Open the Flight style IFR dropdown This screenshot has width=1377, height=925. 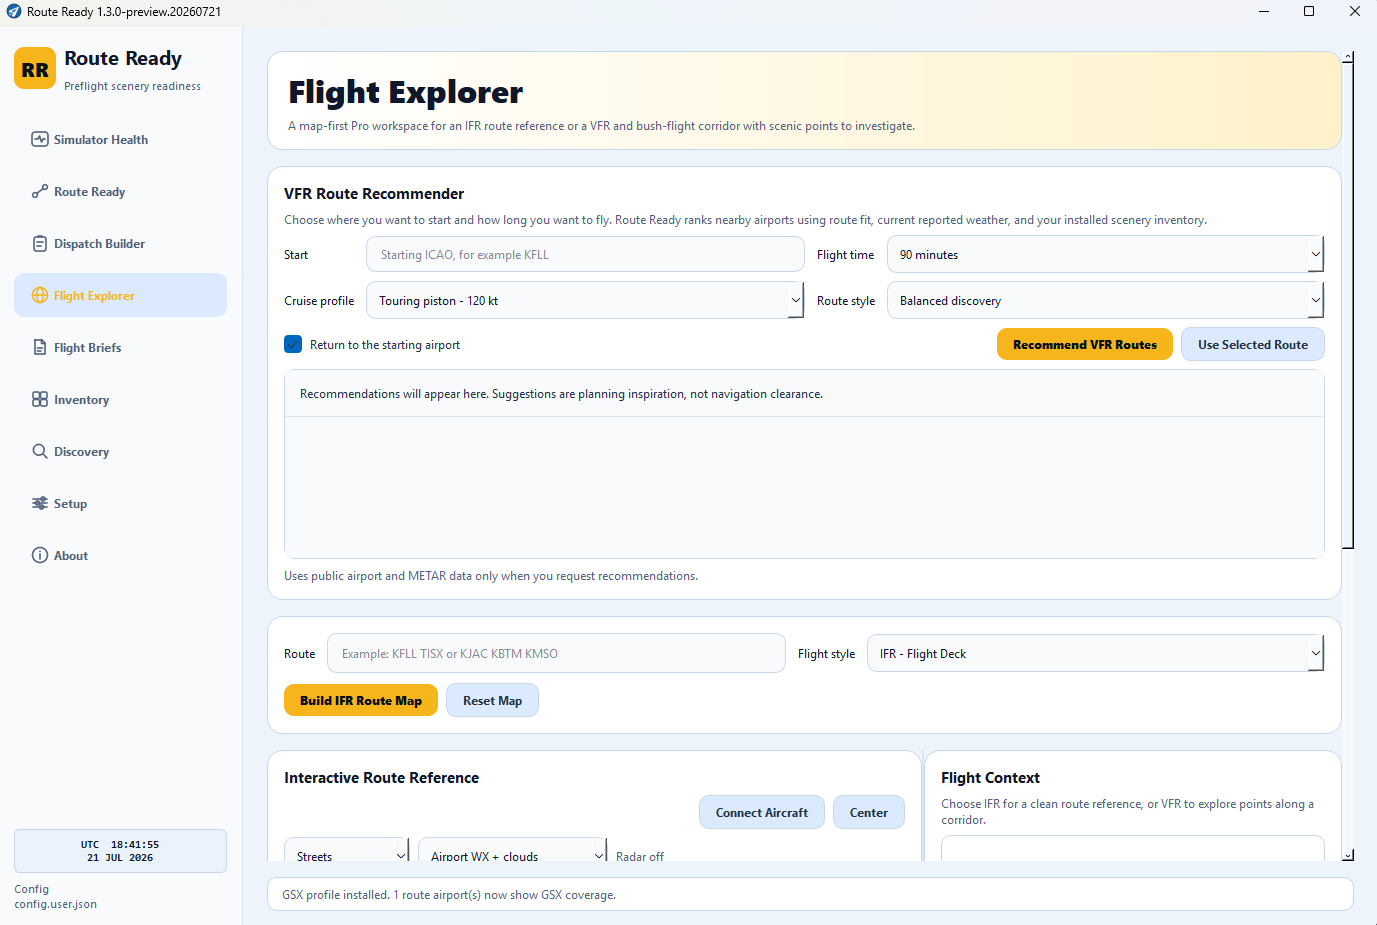(x=1095, y=653)
